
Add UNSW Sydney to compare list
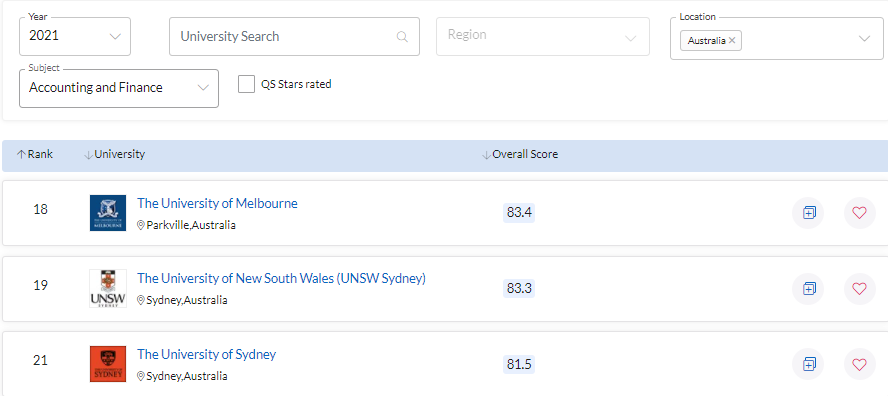[808, 288]
